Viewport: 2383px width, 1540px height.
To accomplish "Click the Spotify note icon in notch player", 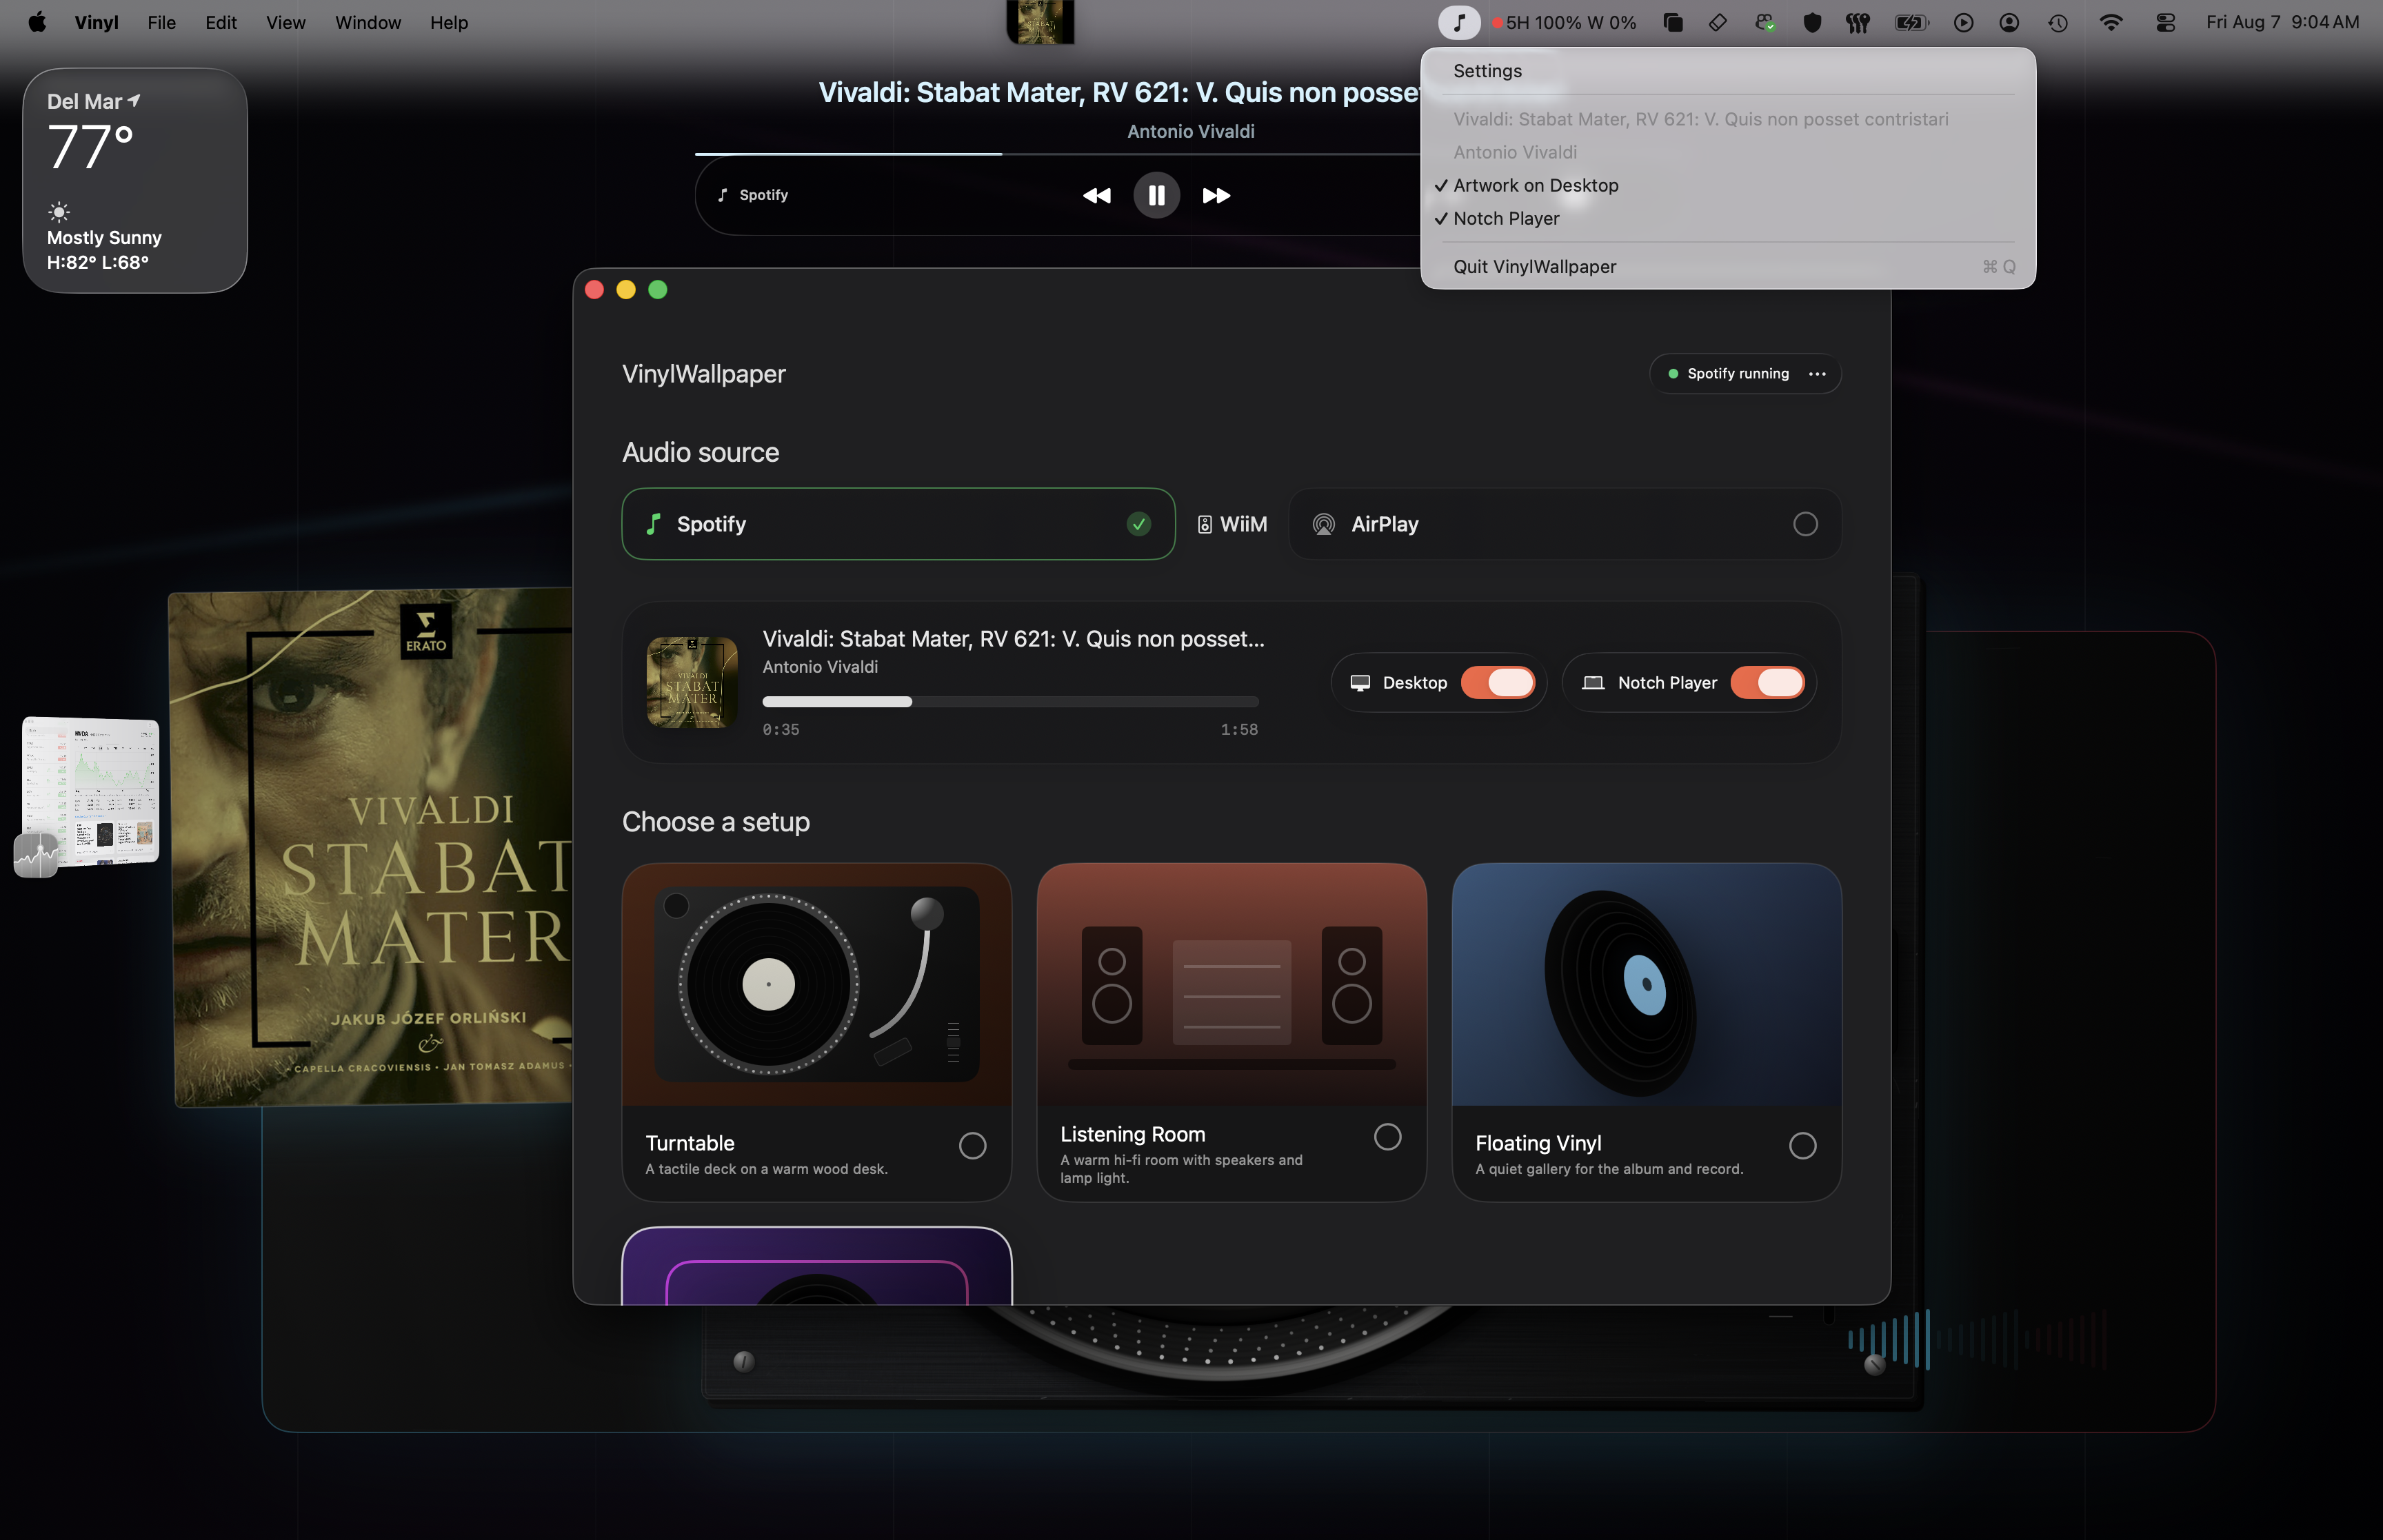I will click(723, 195).
